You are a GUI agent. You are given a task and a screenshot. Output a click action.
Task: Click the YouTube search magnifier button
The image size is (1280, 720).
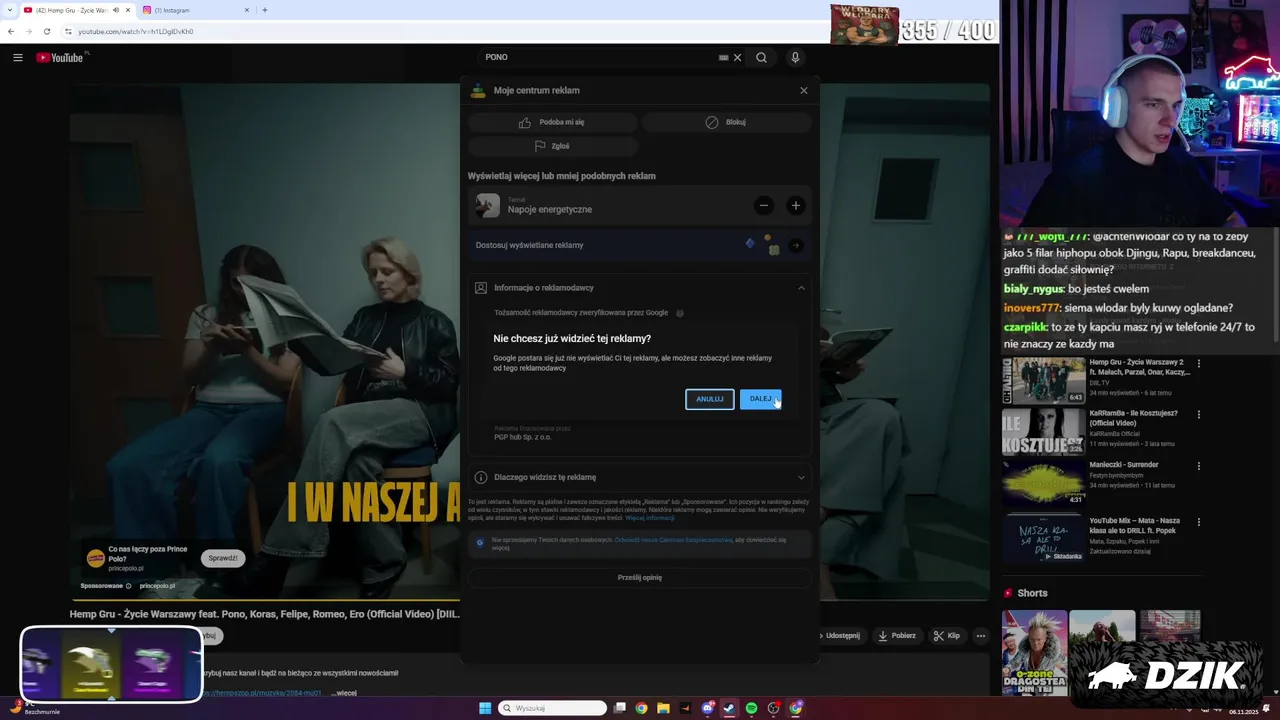(x=761, y=57)
